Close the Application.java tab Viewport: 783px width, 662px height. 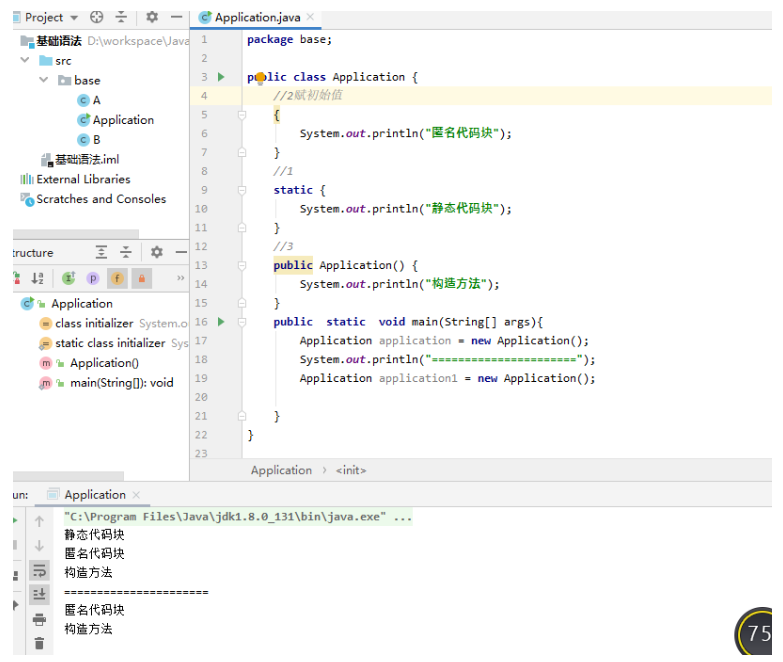coord(311,17)
